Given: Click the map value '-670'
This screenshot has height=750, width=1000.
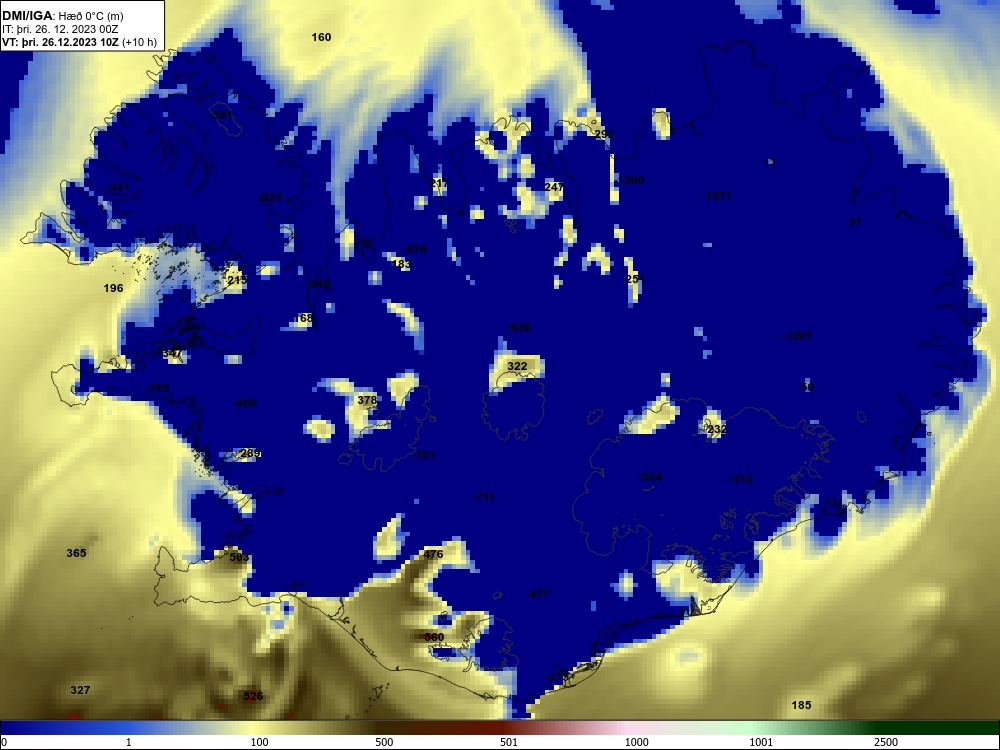Looking at the screenshot, I should (415, 249).
